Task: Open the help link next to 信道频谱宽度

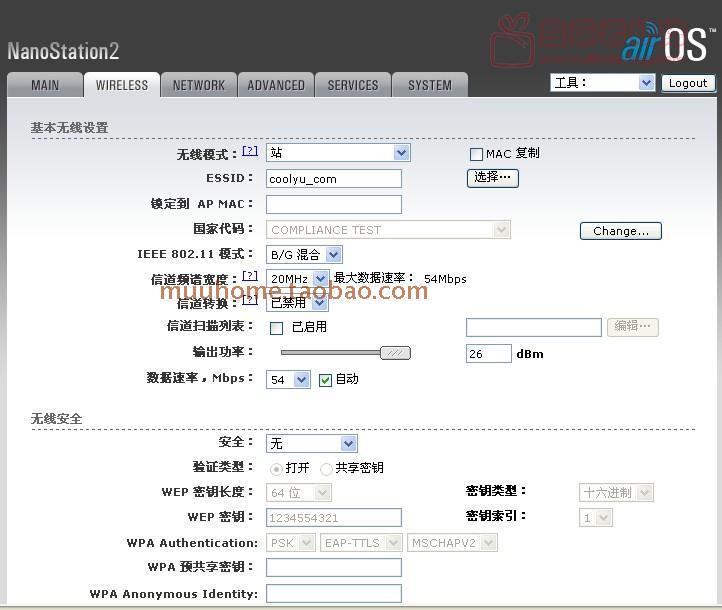Action: click(x=250, y=276)
